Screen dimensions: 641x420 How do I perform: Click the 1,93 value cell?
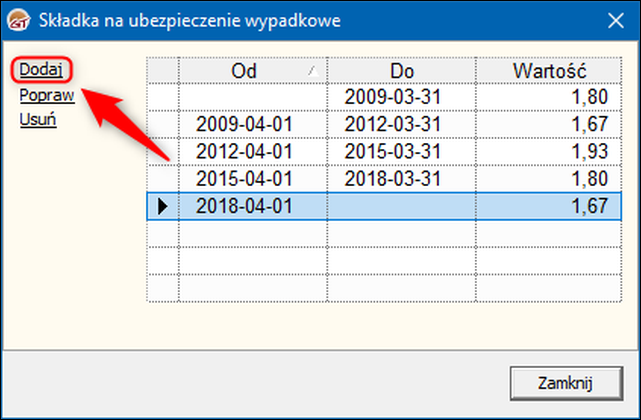click(x=547, y=151)
